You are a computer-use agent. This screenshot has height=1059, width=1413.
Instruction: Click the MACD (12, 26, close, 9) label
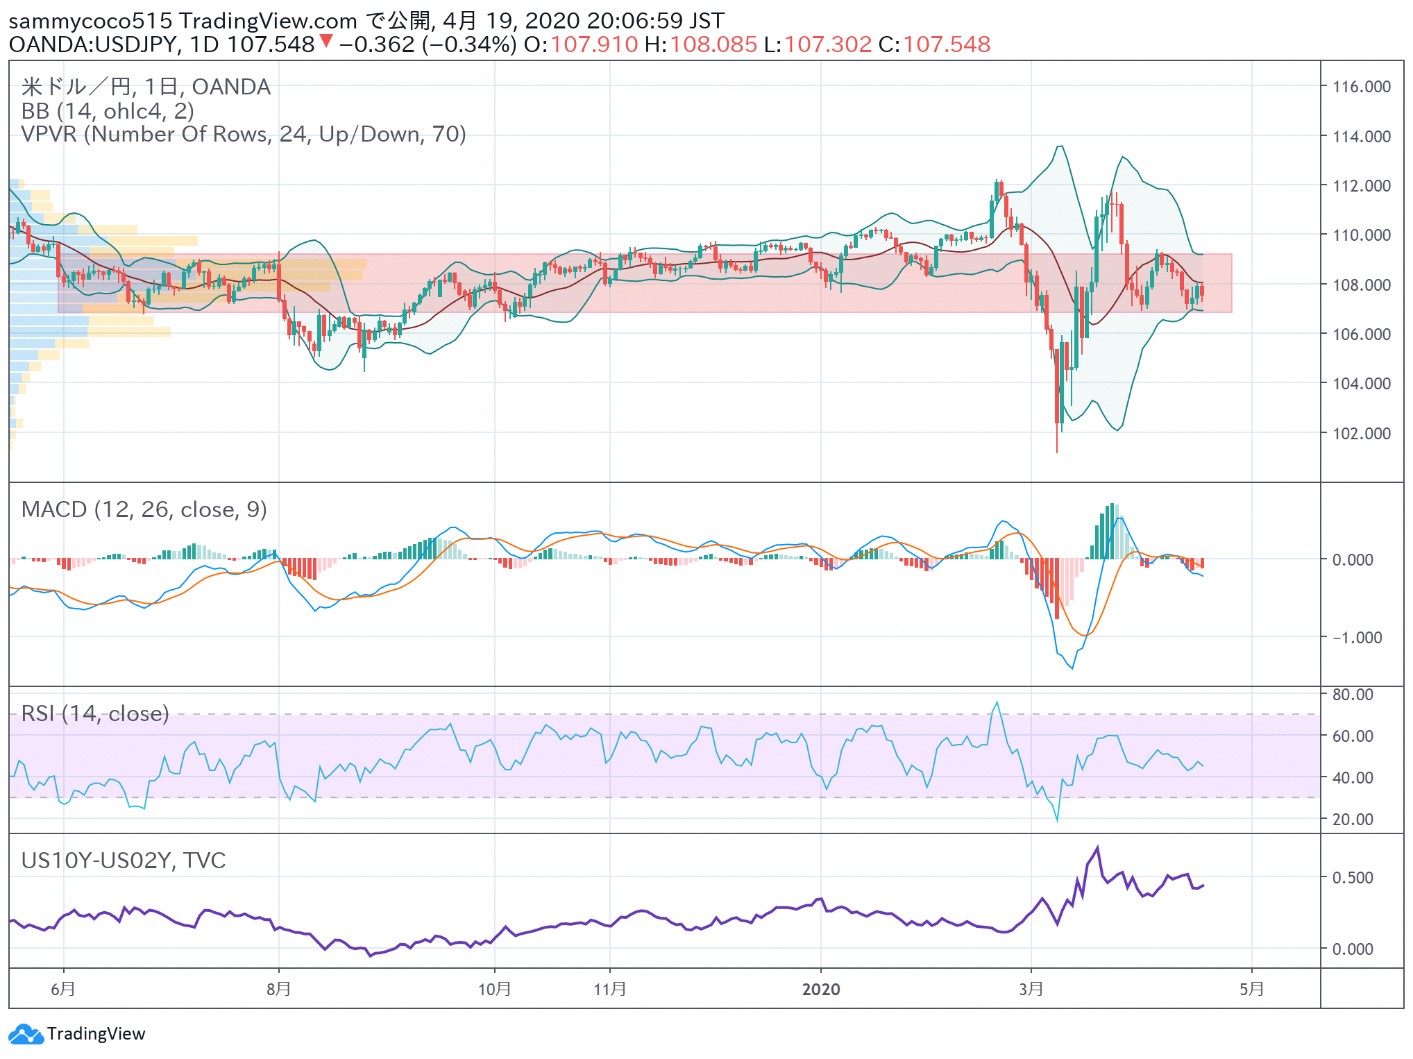point(144,509)
